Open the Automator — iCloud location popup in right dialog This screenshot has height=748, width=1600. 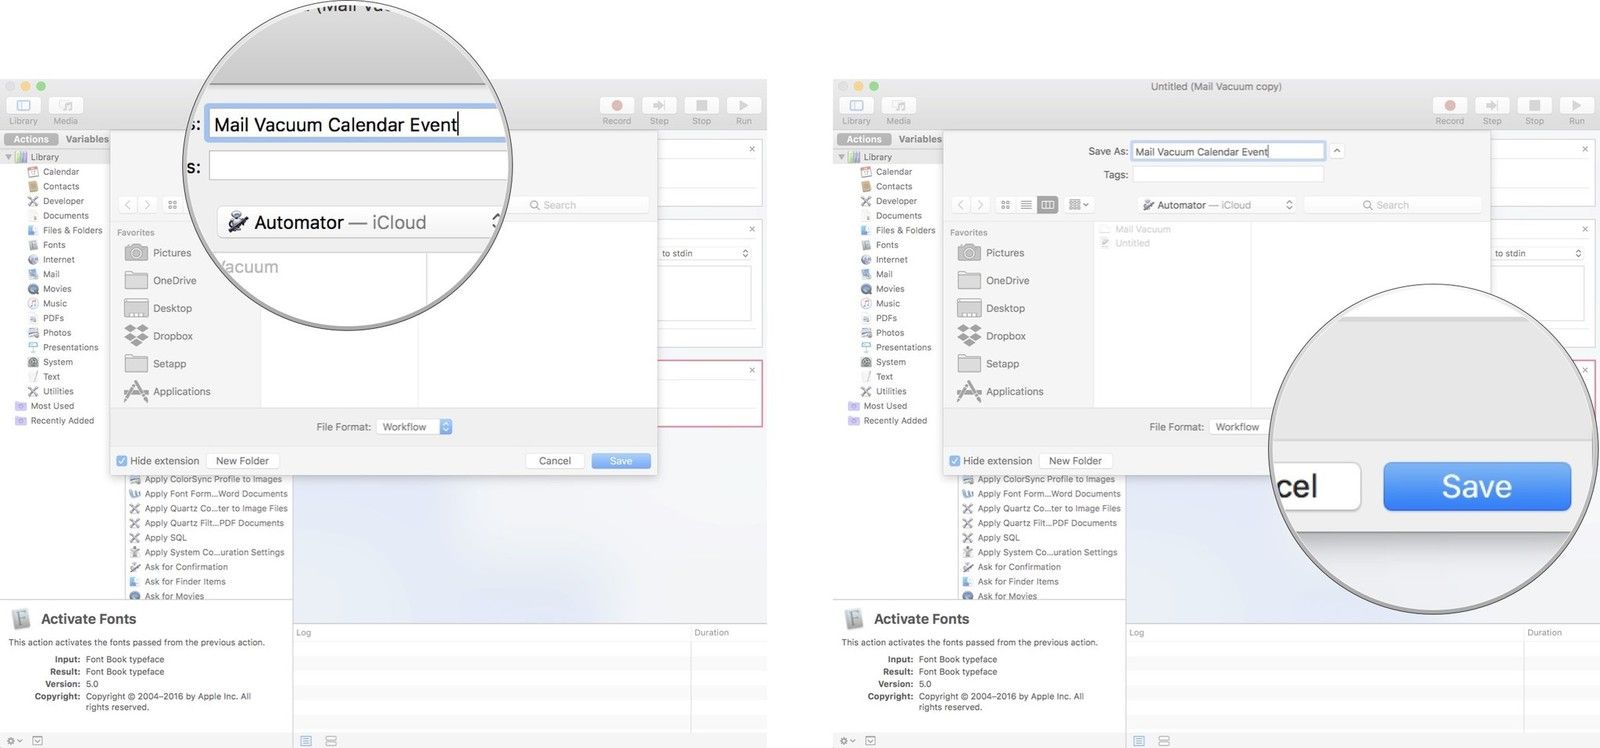click(x=1217, y=205)
